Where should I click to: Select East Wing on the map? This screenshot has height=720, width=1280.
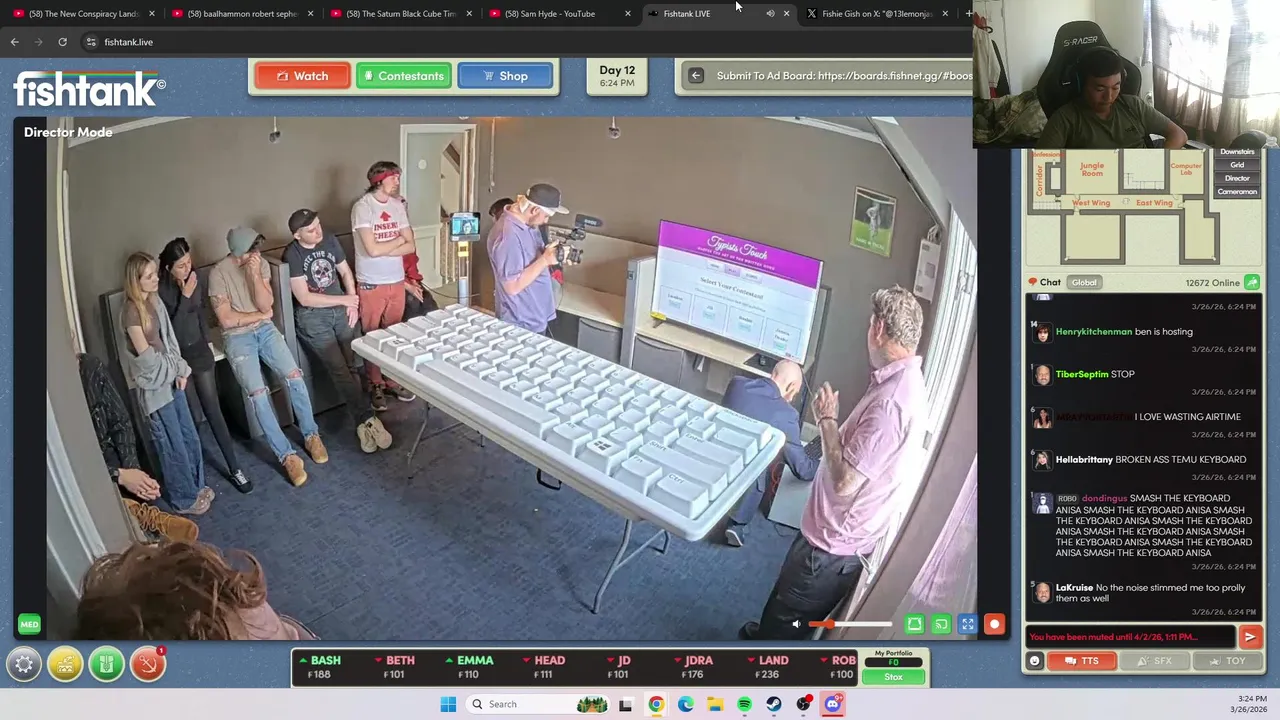click(x=1154, y=203)
